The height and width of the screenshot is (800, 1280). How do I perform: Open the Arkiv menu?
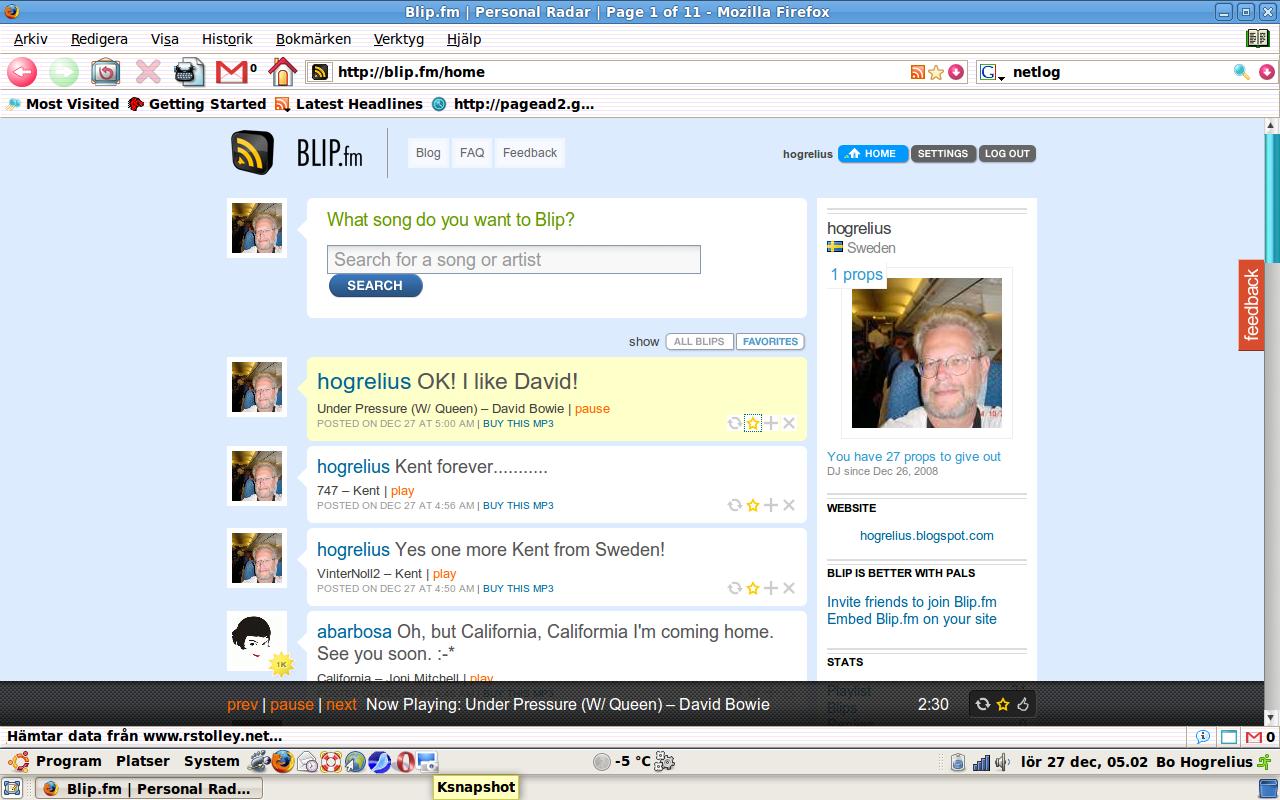pyautogui.click(x=30, y=39)
